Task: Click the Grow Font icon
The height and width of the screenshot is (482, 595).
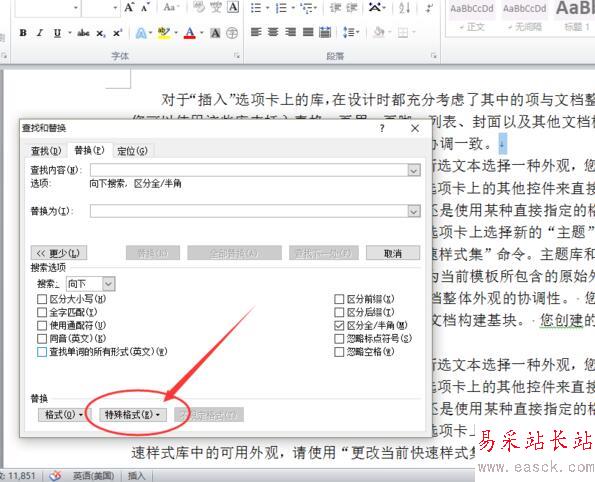Action: coord(129,7)
